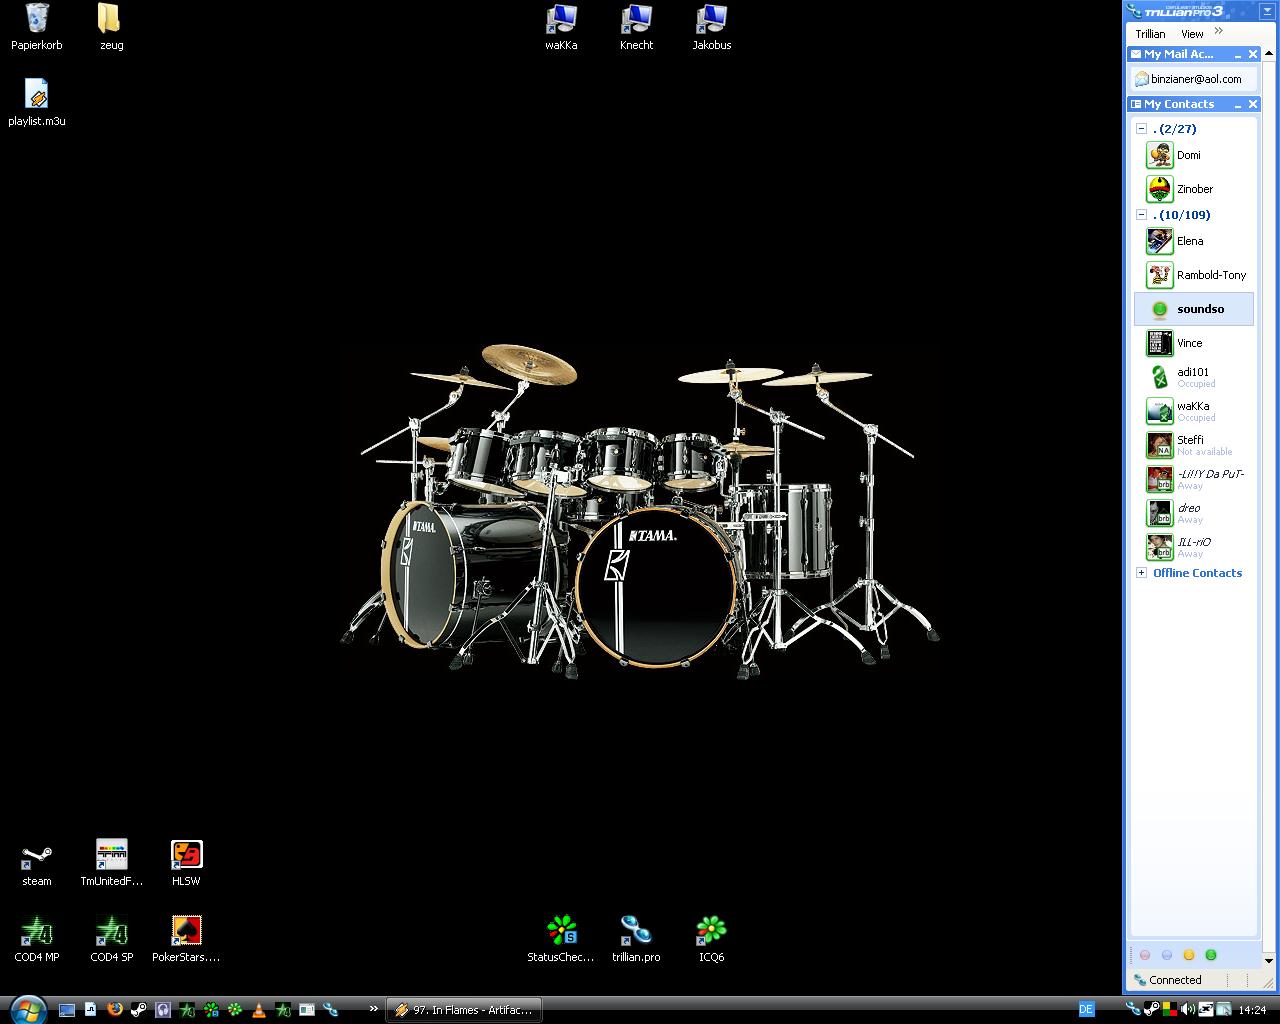The height and width of the screenshot is (1024, 1280).
Task: Click the red status dot in Trillian
Action: (1145, 955)
